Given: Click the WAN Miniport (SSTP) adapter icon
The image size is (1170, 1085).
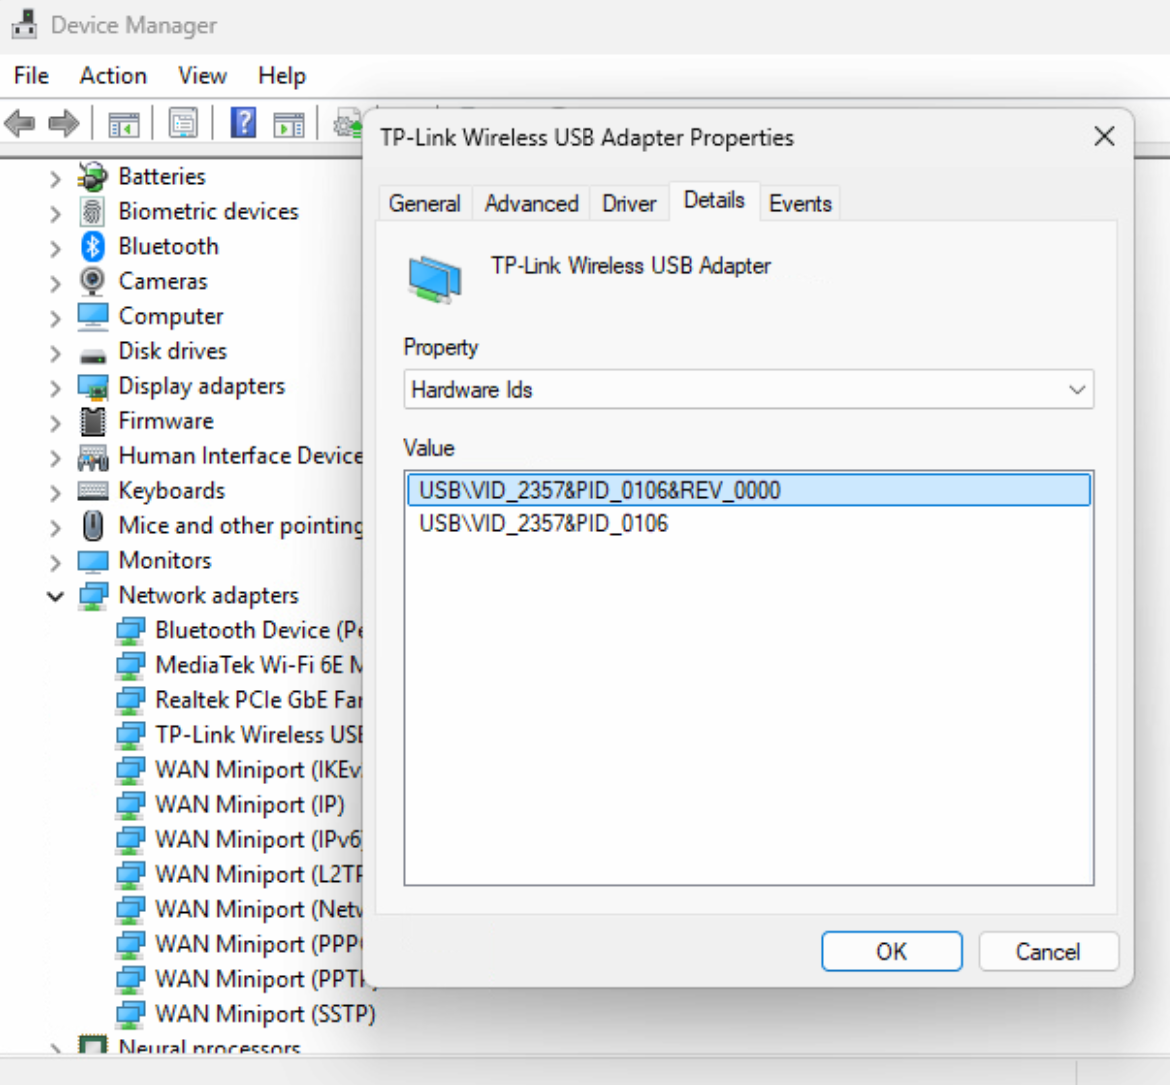Looking at the screenshot, I should [x=130, y=1015].
